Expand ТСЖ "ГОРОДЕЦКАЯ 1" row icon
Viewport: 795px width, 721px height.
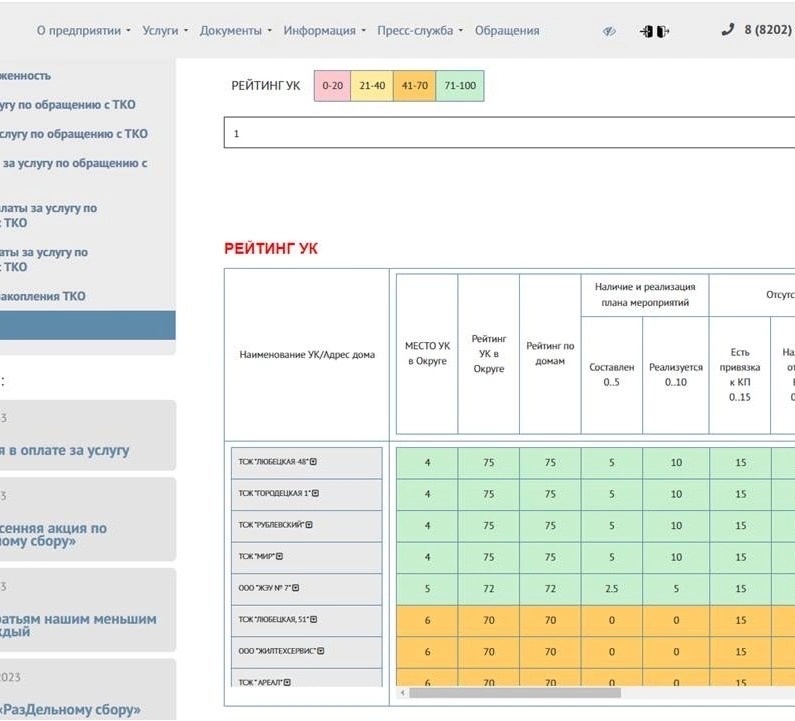[316, 494]
